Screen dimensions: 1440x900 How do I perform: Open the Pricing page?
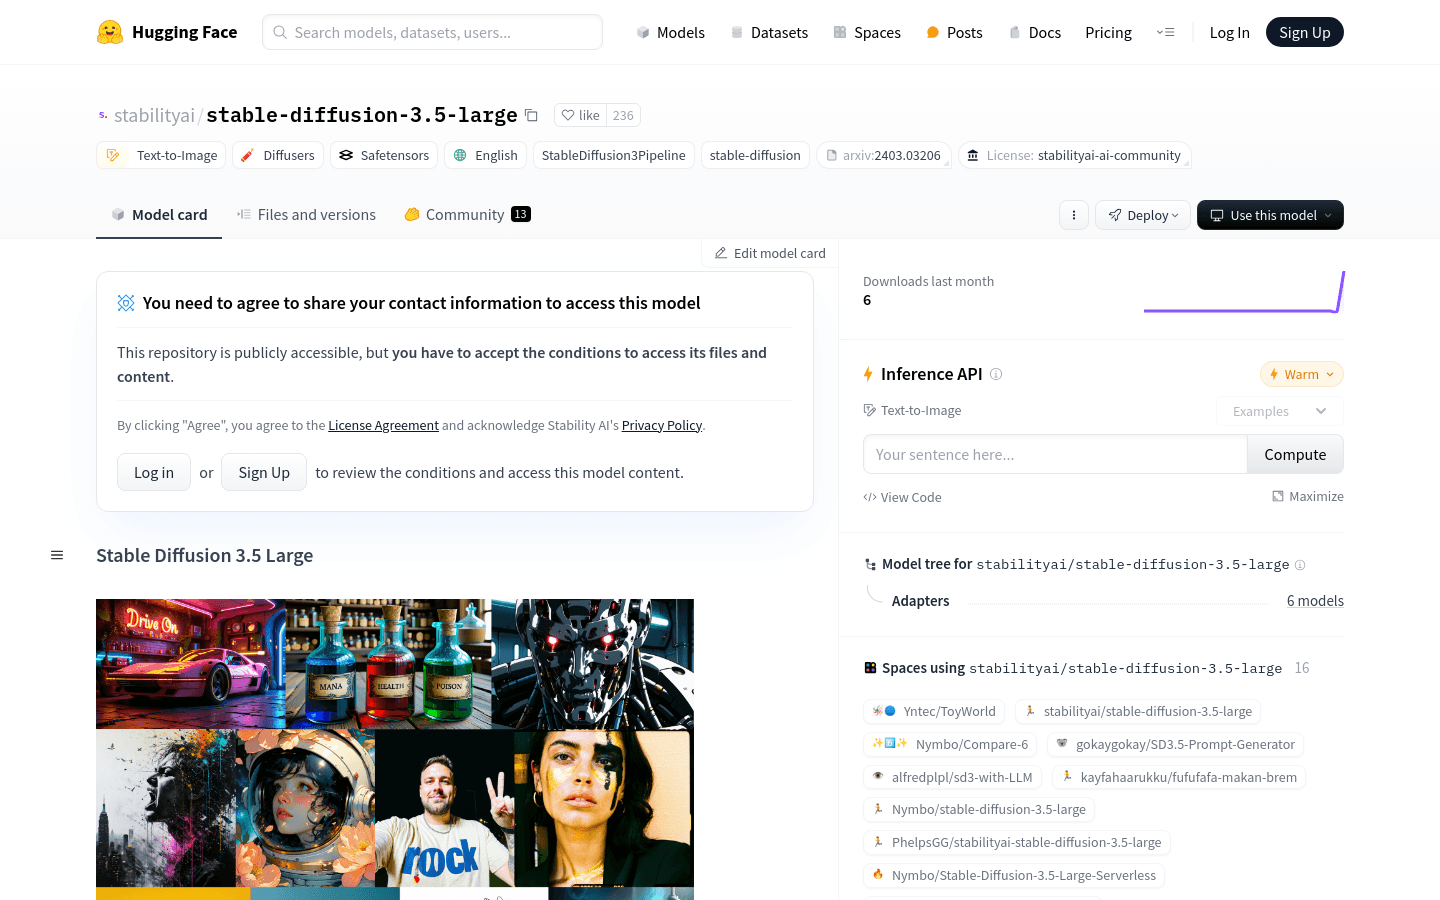click(x=1108, y=32)
